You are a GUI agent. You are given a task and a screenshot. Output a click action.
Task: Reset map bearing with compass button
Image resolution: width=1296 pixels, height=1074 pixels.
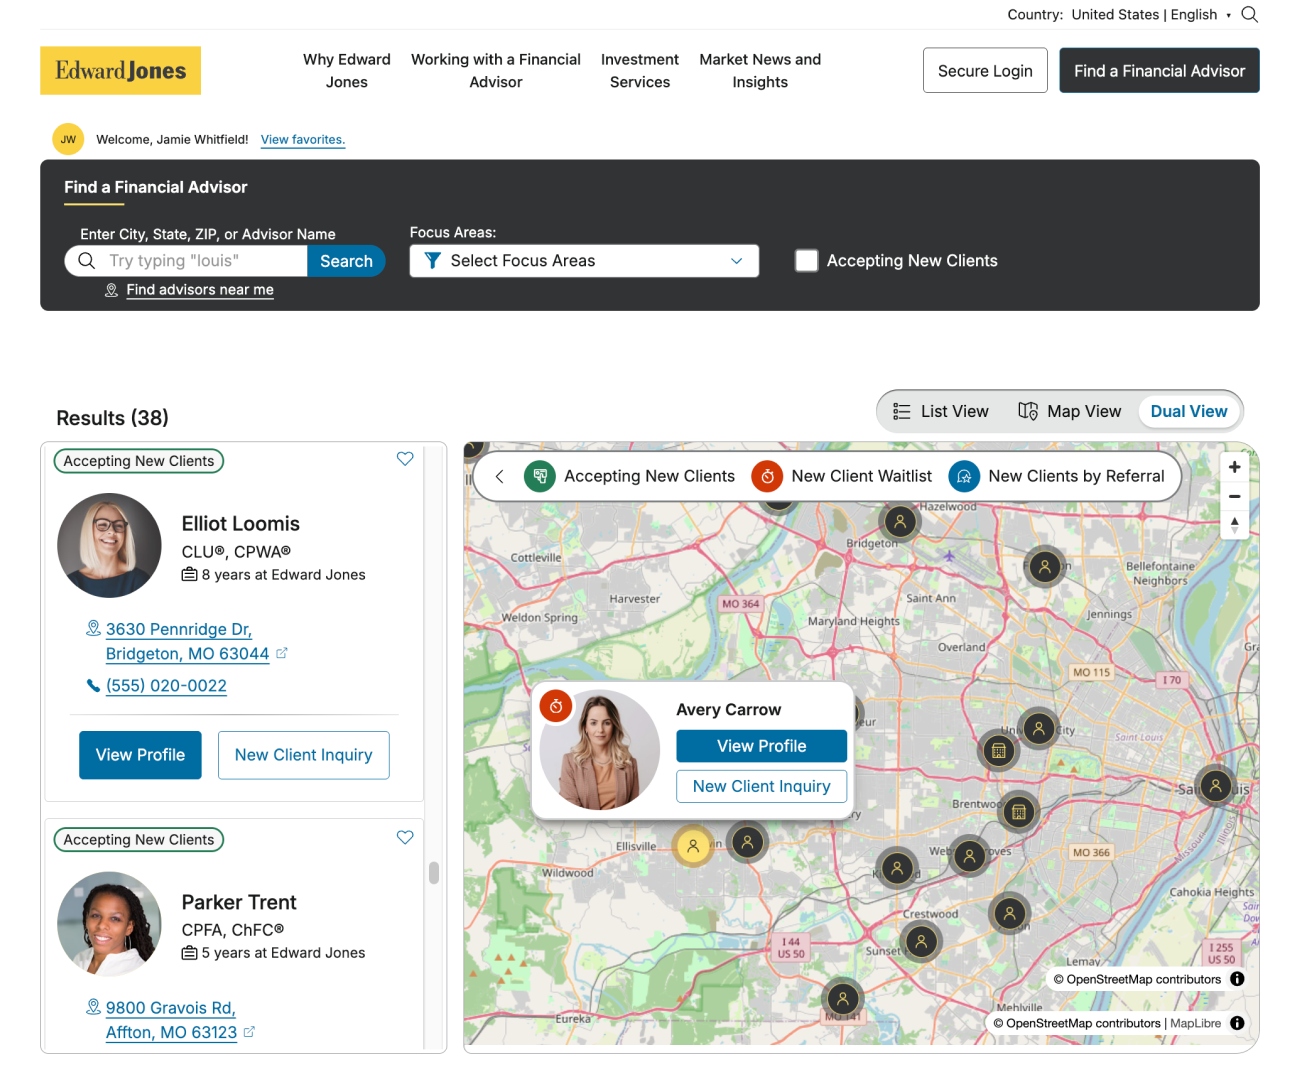point(1235,525)
